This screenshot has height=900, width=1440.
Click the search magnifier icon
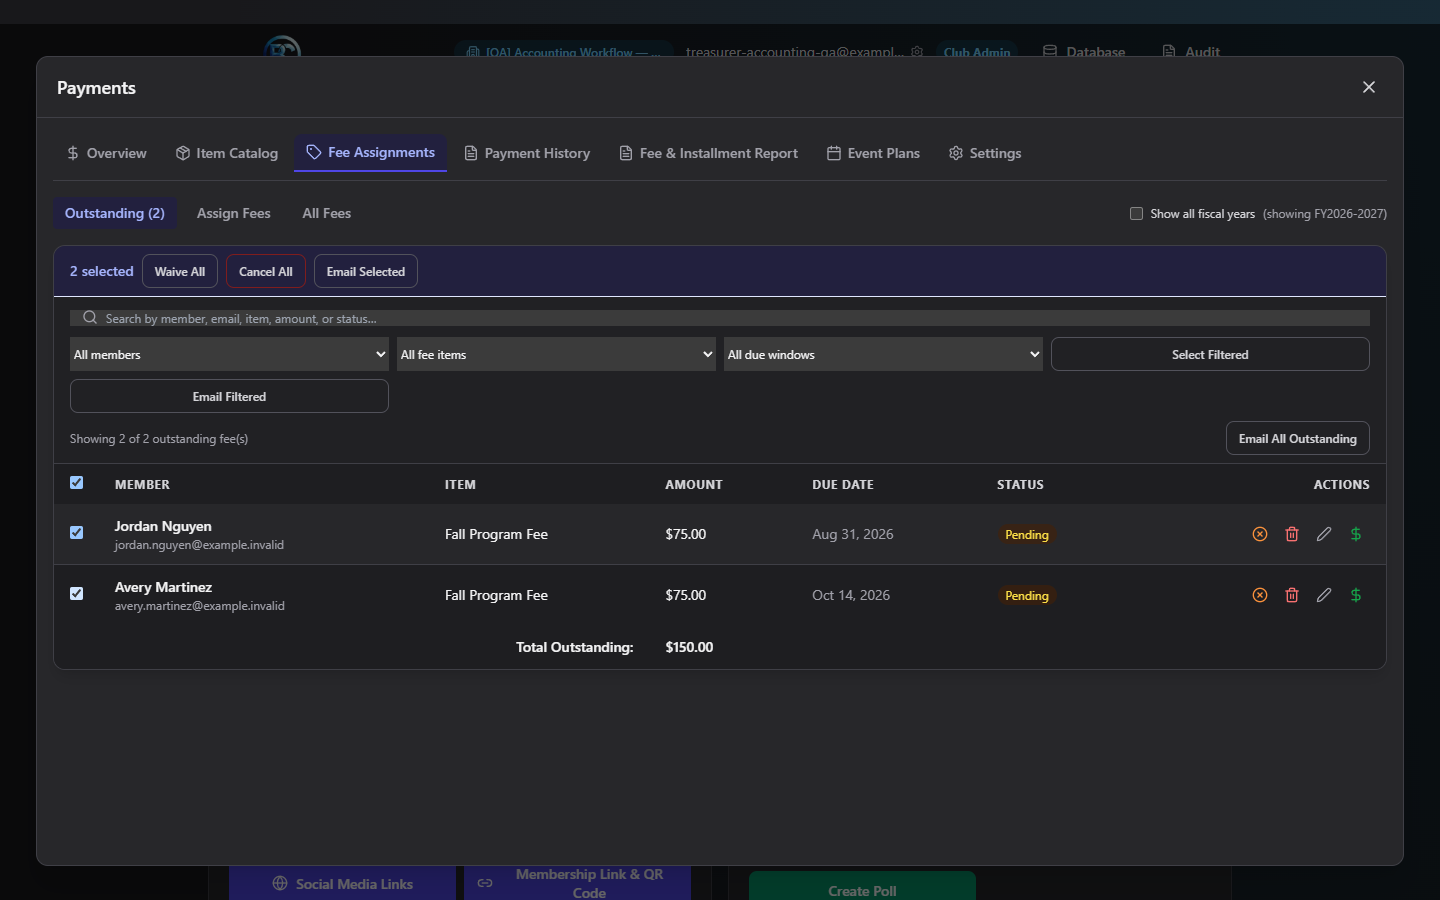click(x=90, y=318)
